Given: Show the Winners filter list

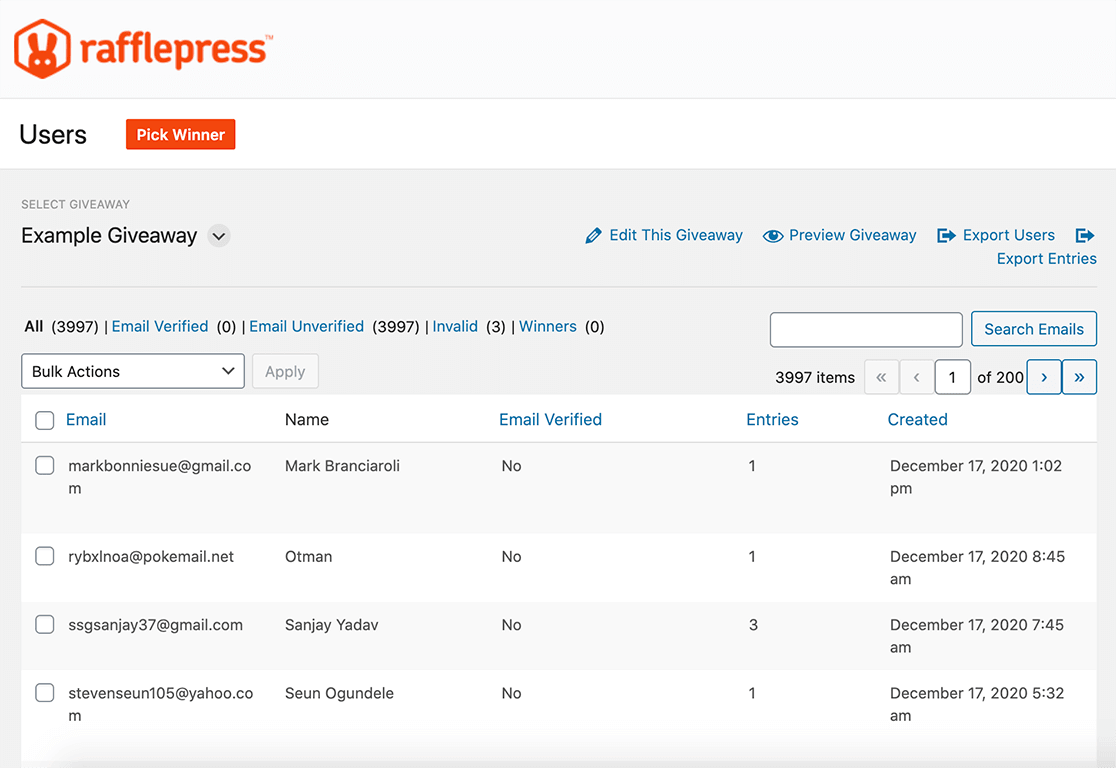Looking at the screenshot, I should (x=547, y=327).
